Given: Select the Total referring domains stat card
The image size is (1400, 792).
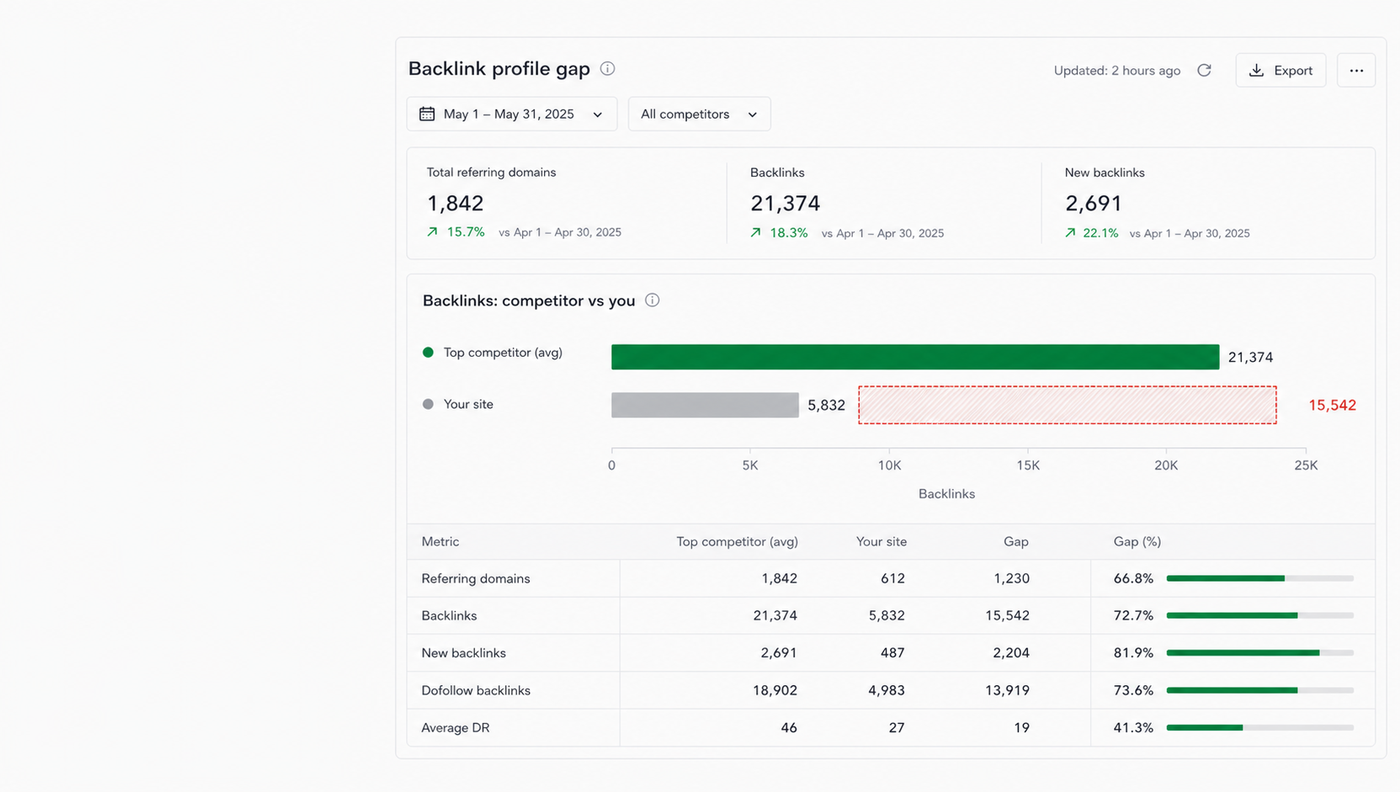Looking at the screenshot, I should tap(567, 204).
